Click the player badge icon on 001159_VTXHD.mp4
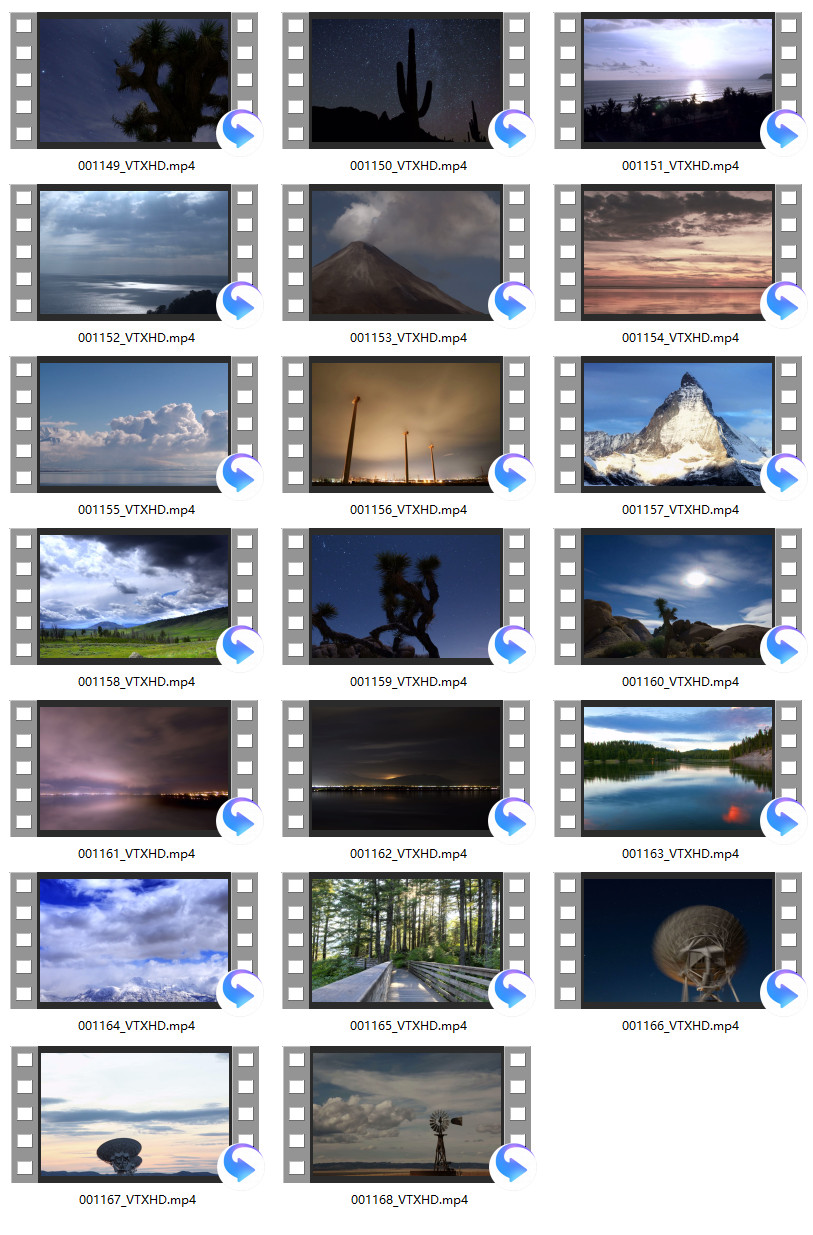This screenshot has height=1235, width=813. (x=512, y=647)
